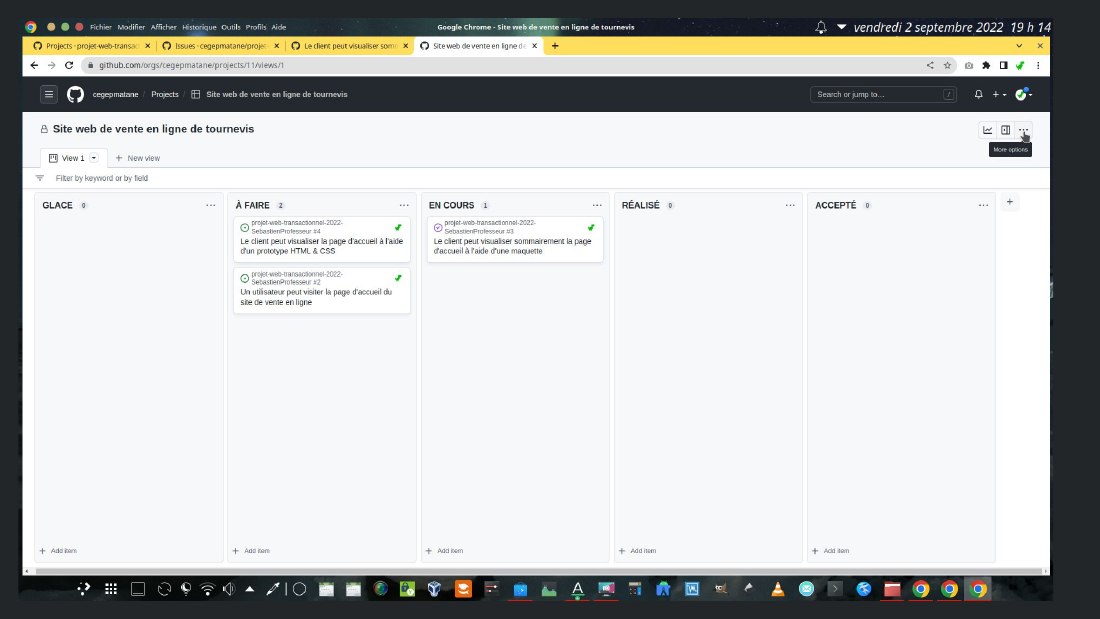Viewport: 1100px width, 619px height.
Task: Open the Historique menu
Action: [x=199, y=27]
